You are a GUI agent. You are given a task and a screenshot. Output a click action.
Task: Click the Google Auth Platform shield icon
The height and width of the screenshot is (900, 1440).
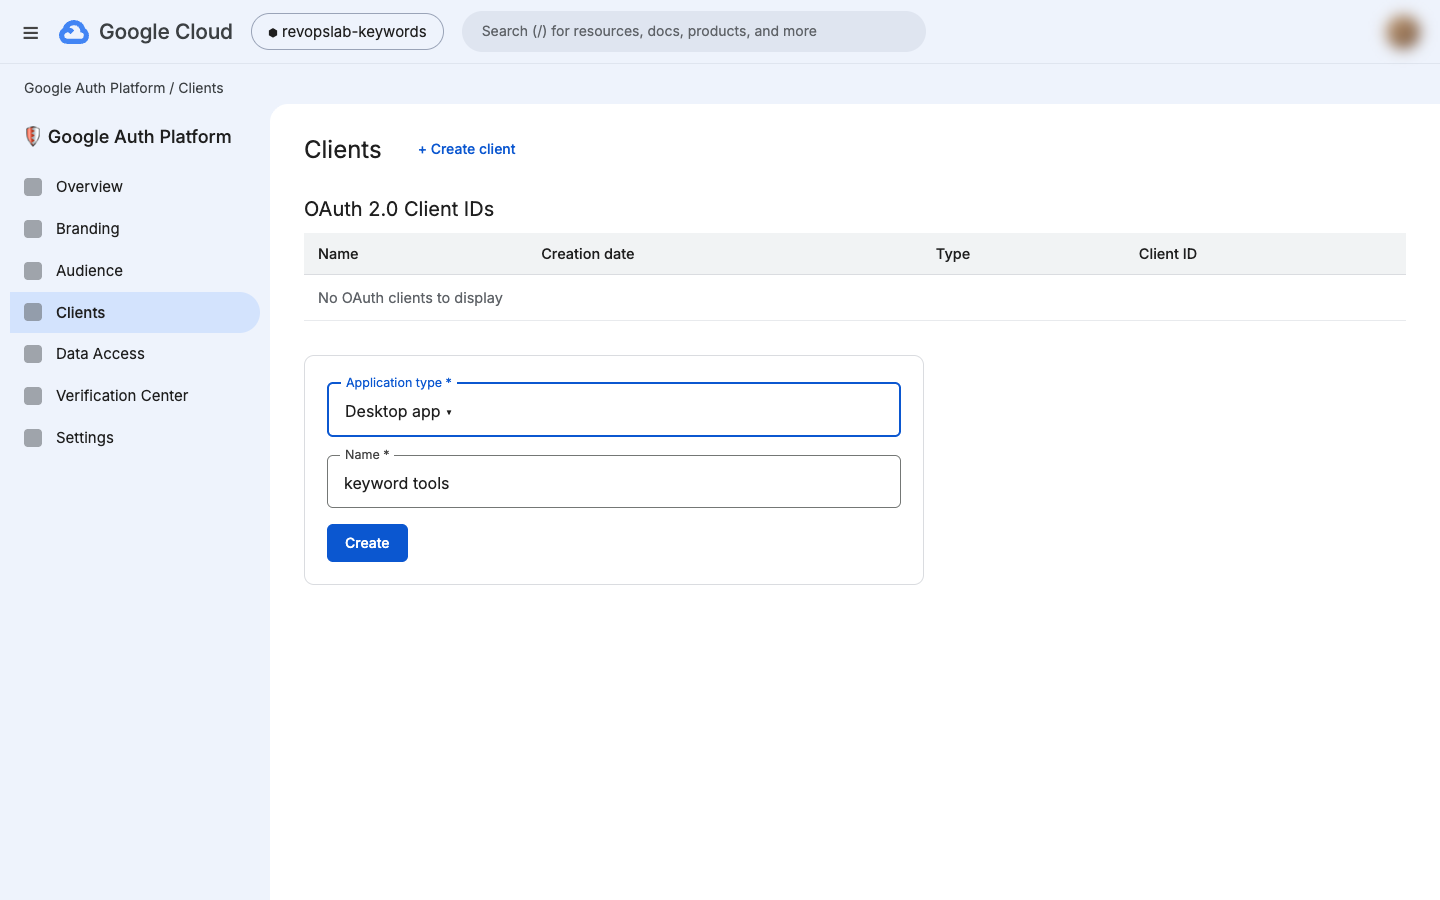click(x=33, y=137)
